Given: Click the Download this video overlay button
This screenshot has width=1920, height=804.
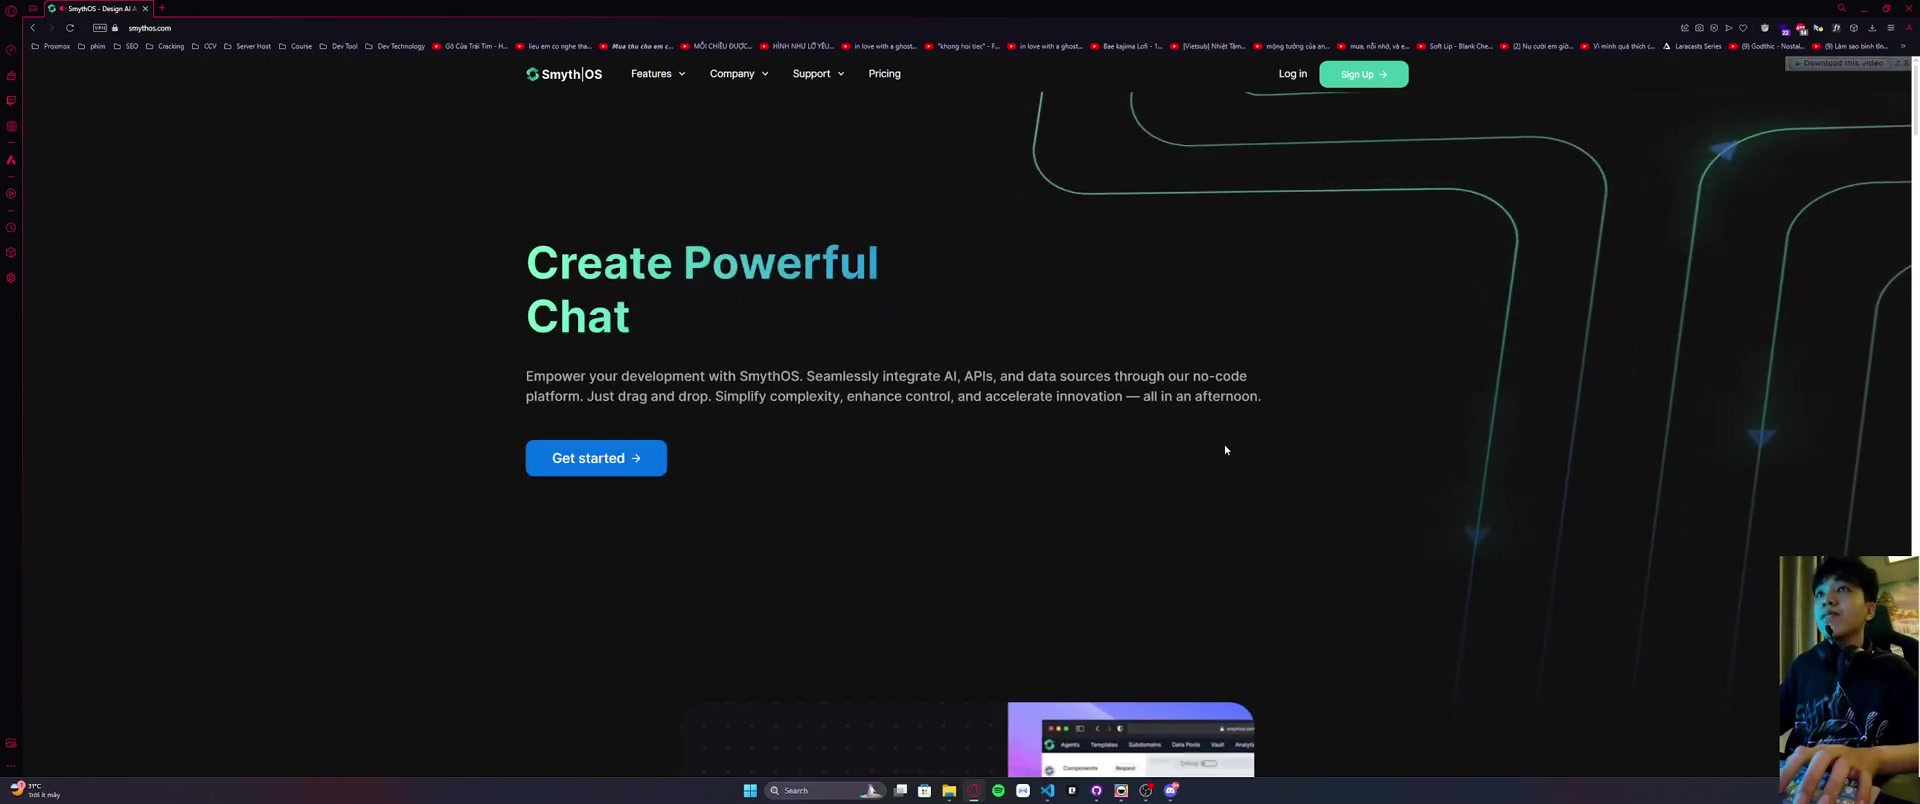Looking at the screenshot, I should click(x=1840, y=63).
